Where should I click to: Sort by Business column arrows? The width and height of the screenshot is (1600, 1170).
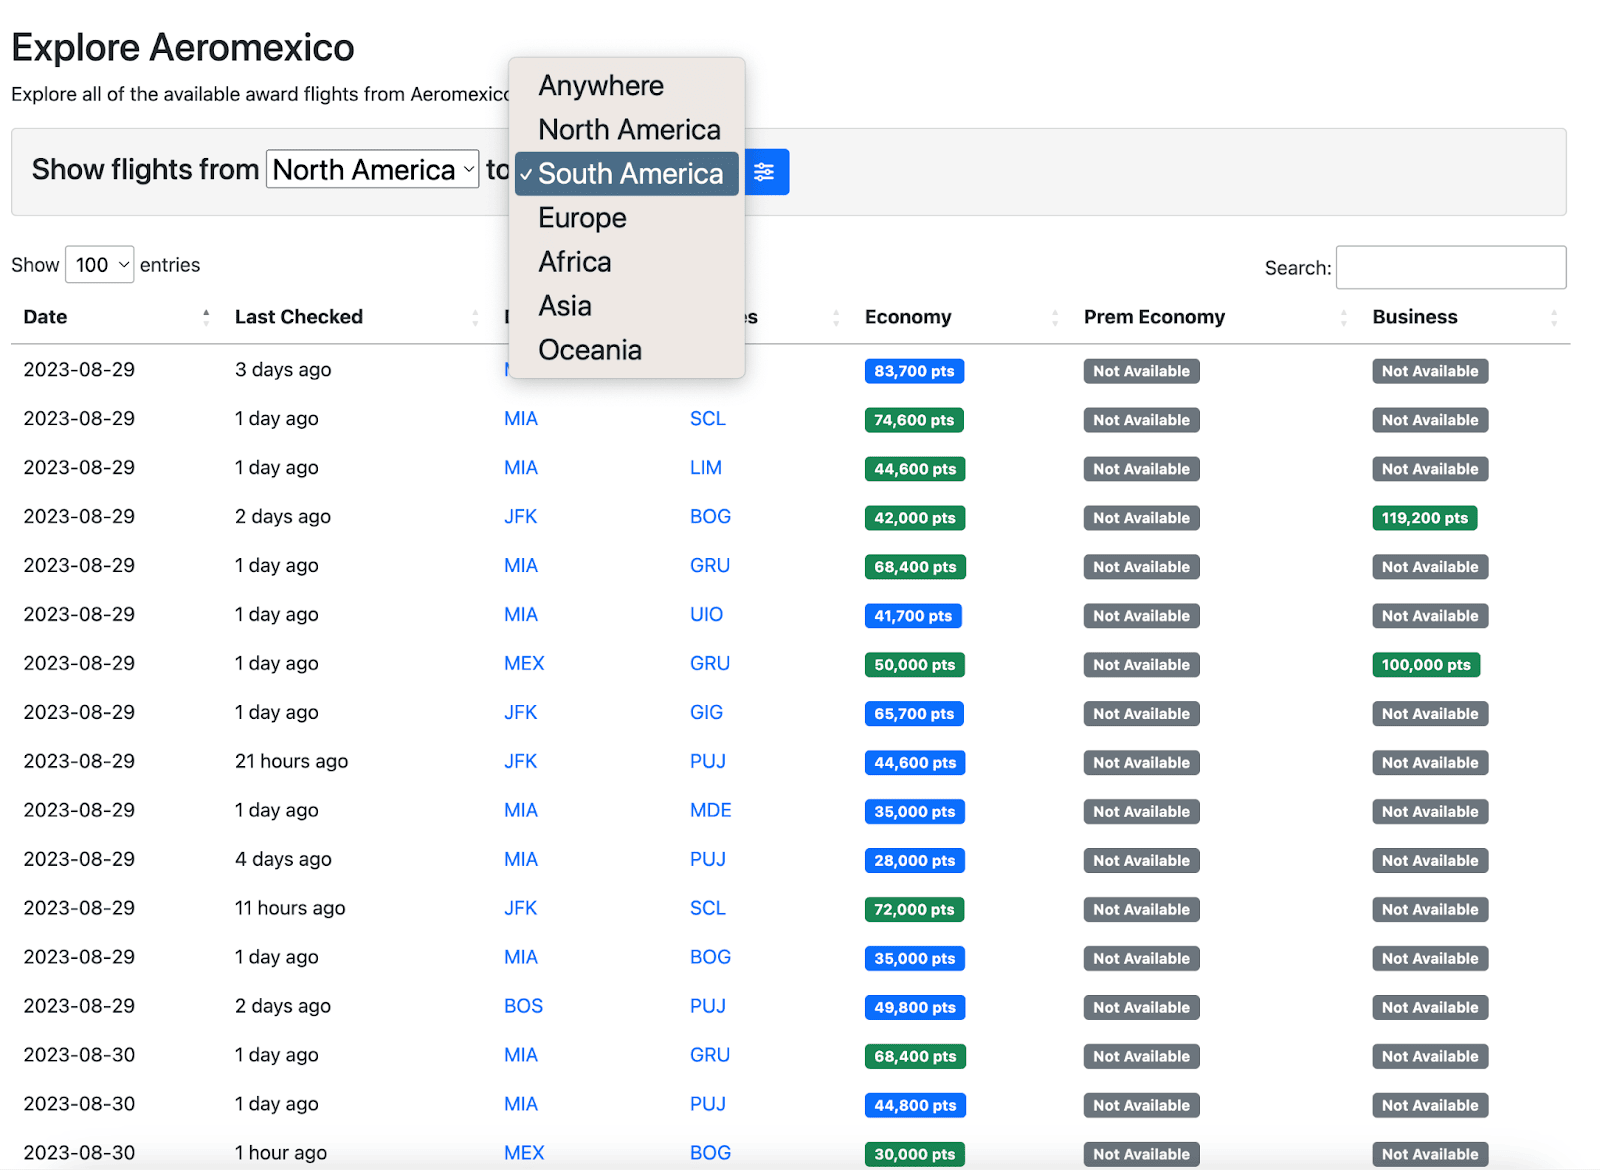pyautogui.click(x=1554, y=317)
